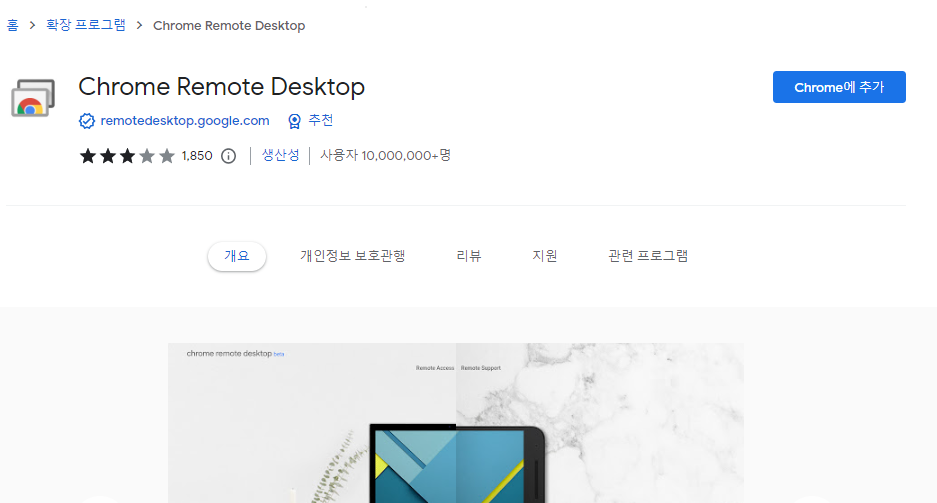Go to 홈 breadcrumb link
937x503 pixels.
tap(13, 25)
